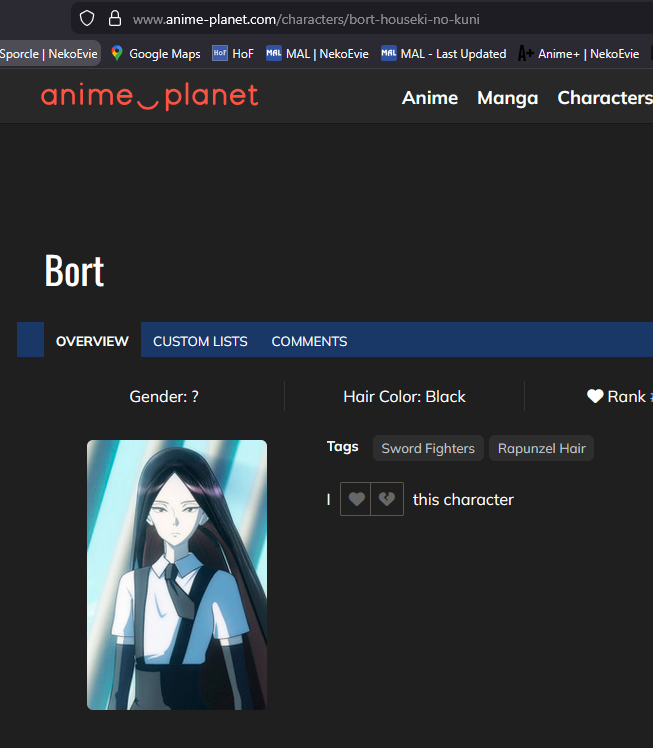This screenshot has width=653, height=748.
Task: Switch to the Comments tab
Action: tap(309, 341)
